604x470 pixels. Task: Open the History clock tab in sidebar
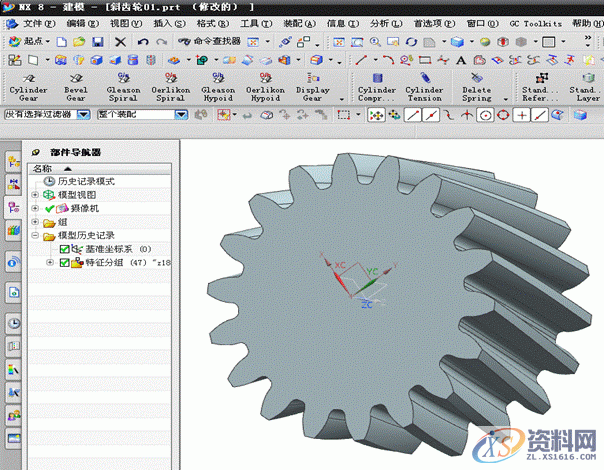(14, 323)
